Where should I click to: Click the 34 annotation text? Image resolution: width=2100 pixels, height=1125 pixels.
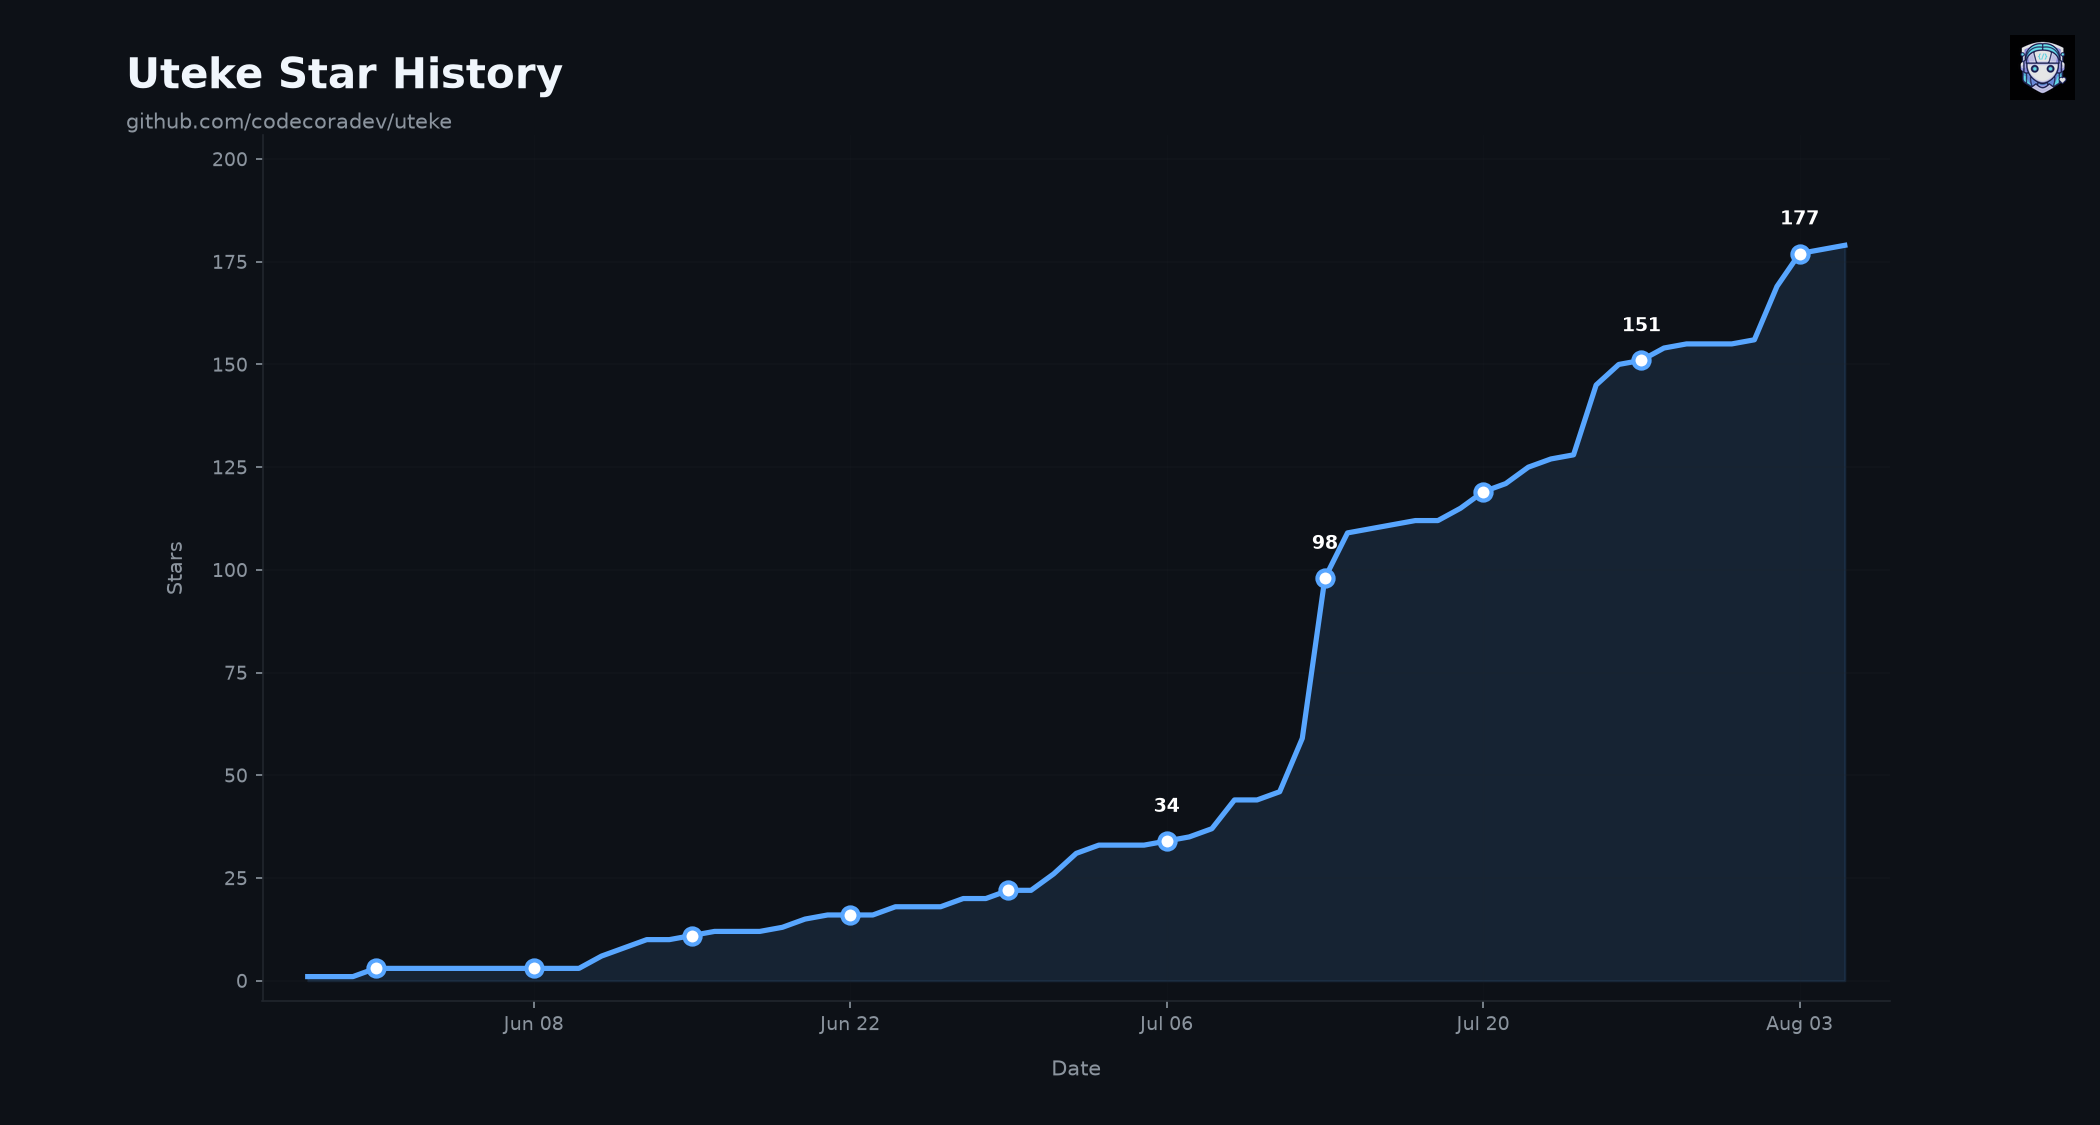click(1167, 806)
